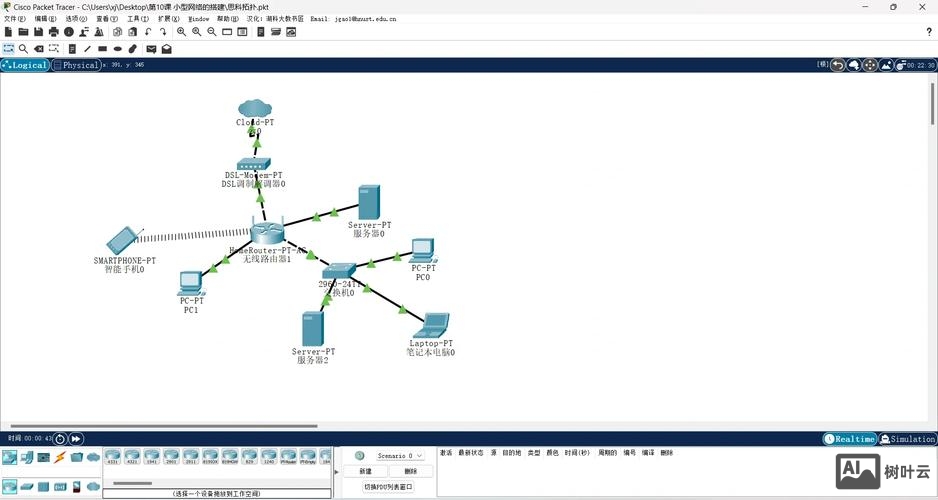The height and width of the screenshot is (500, 938).
Task: Click the Delete tool icon
Action: tap(39, 48)
